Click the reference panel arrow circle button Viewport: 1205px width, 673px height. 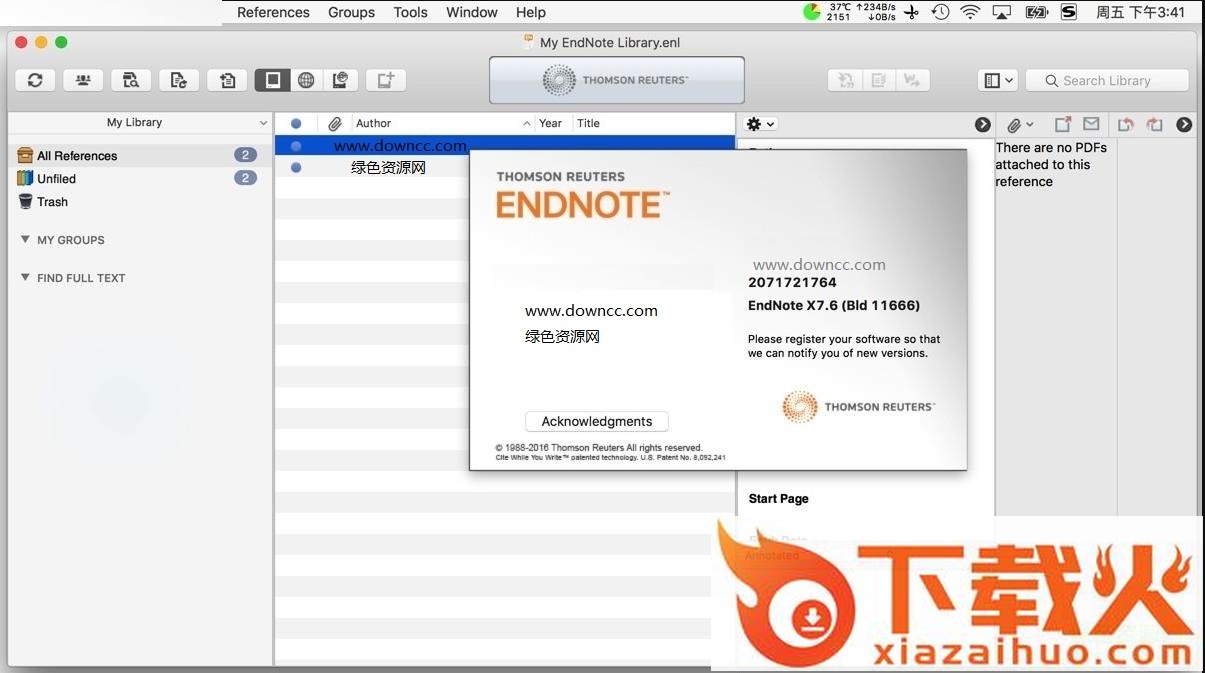coord(983,124)
